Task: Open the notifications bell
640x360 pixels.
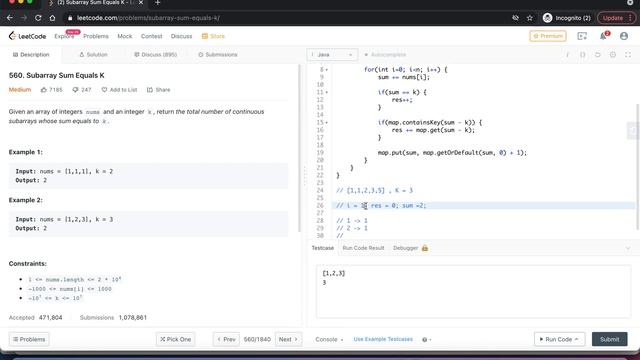Action: click(603, 36)
